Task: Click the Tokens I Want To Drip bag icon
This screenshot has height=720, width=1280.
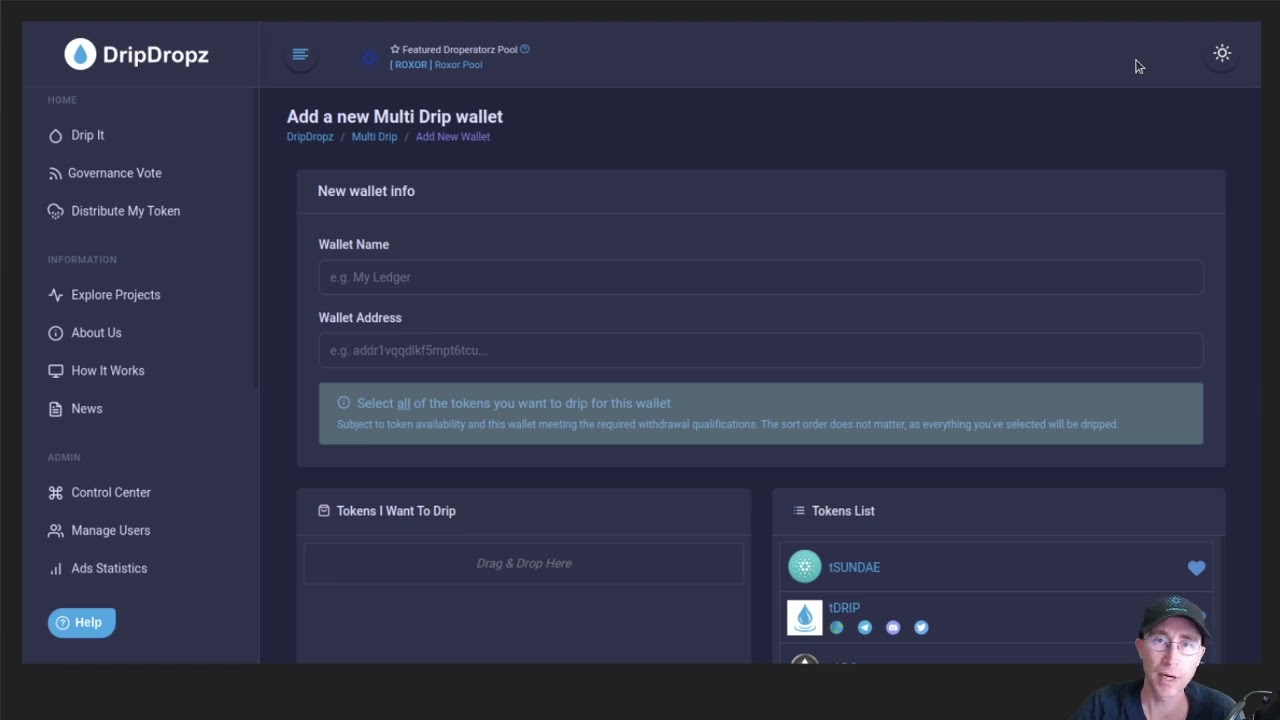Action: pyautogui.click(x=324, y=511)
